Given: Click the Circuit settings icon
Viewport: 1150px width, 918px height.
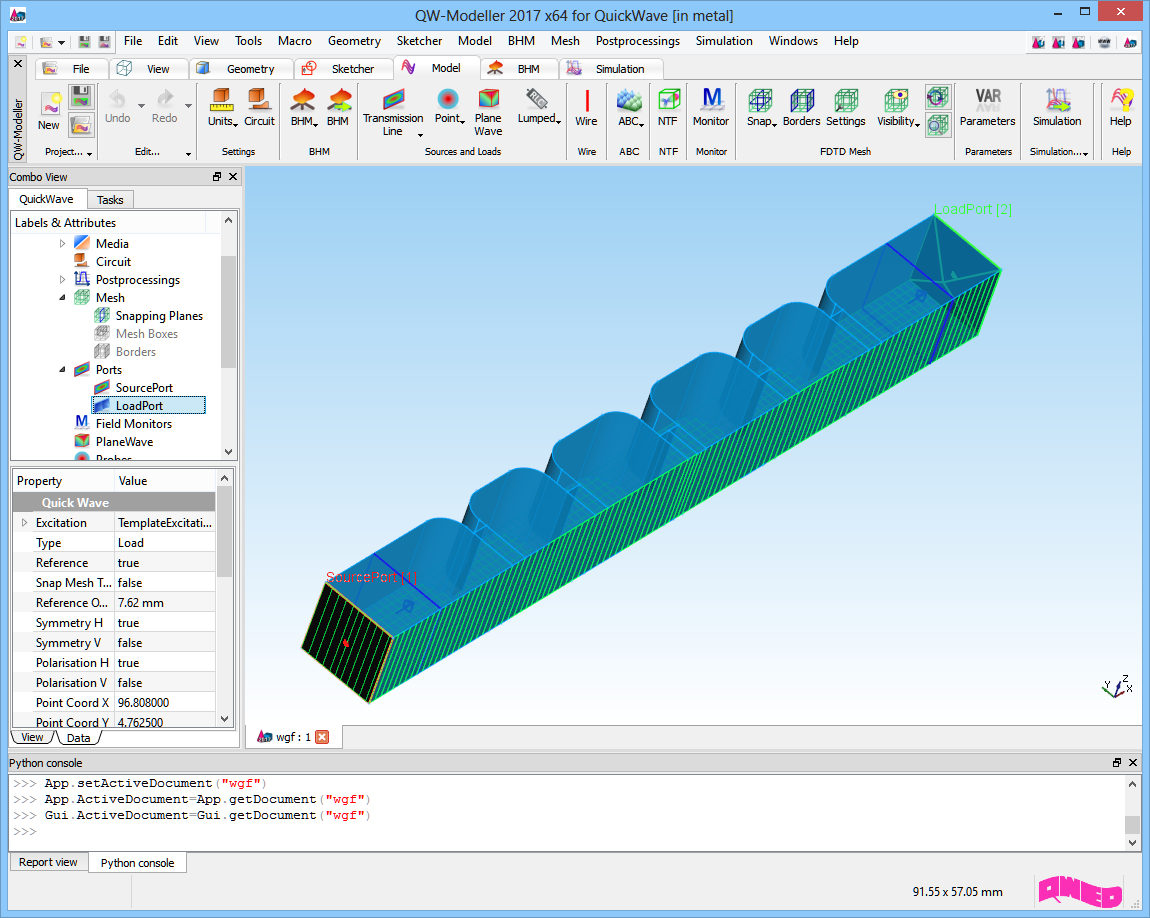Looking at the screenshot, I should 259,100.
